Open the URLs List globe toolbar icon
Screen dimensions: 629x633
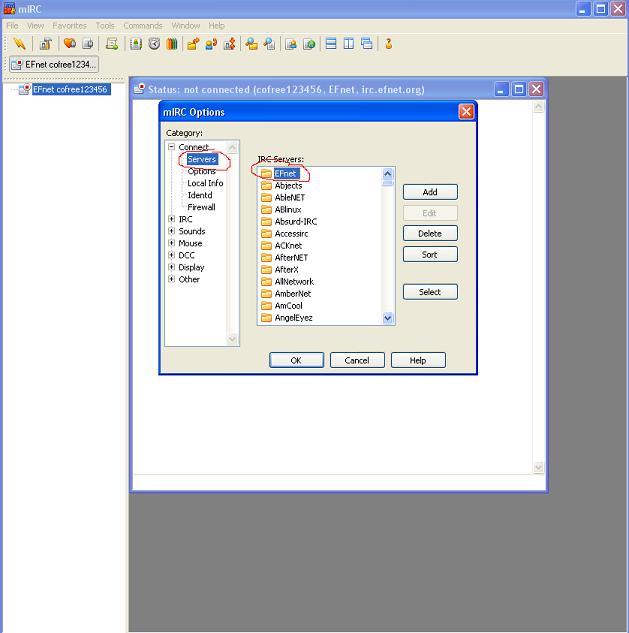[x=309, y=44]
